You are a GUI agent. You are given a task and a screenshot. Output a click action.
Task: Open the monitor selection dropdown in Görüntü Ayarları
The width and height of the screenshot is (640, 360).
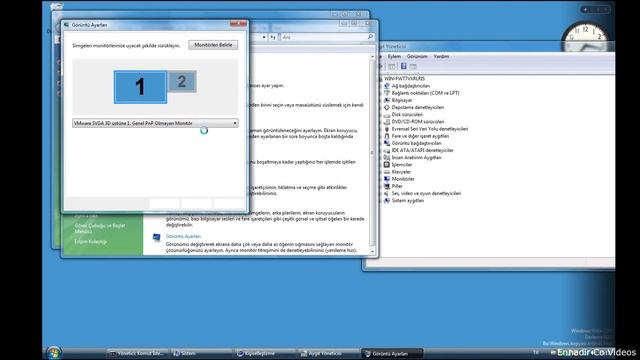(x=155, y=123)
